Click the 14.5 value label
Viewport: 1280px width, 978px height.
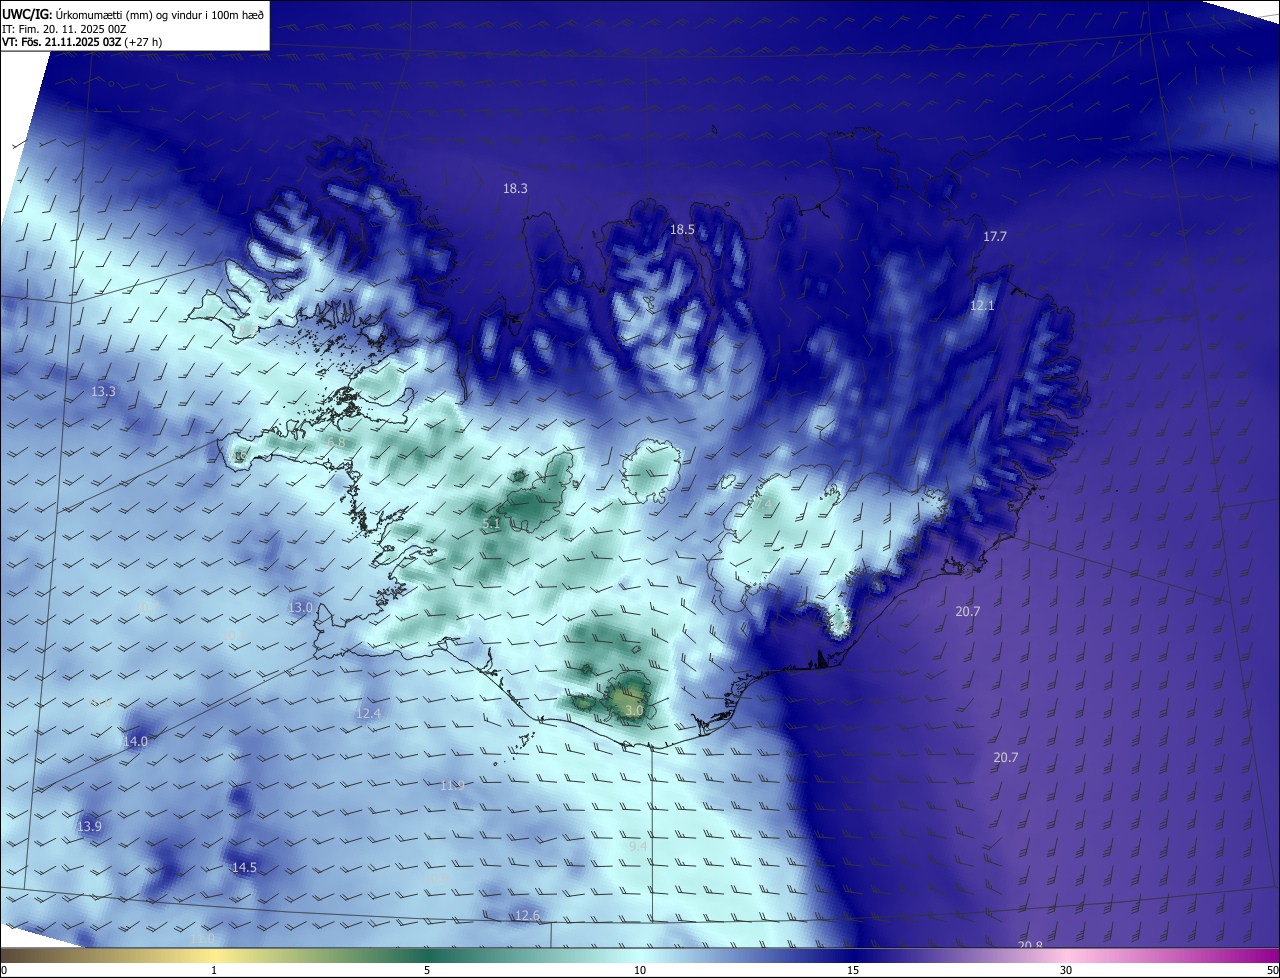(x=244, y=867)
